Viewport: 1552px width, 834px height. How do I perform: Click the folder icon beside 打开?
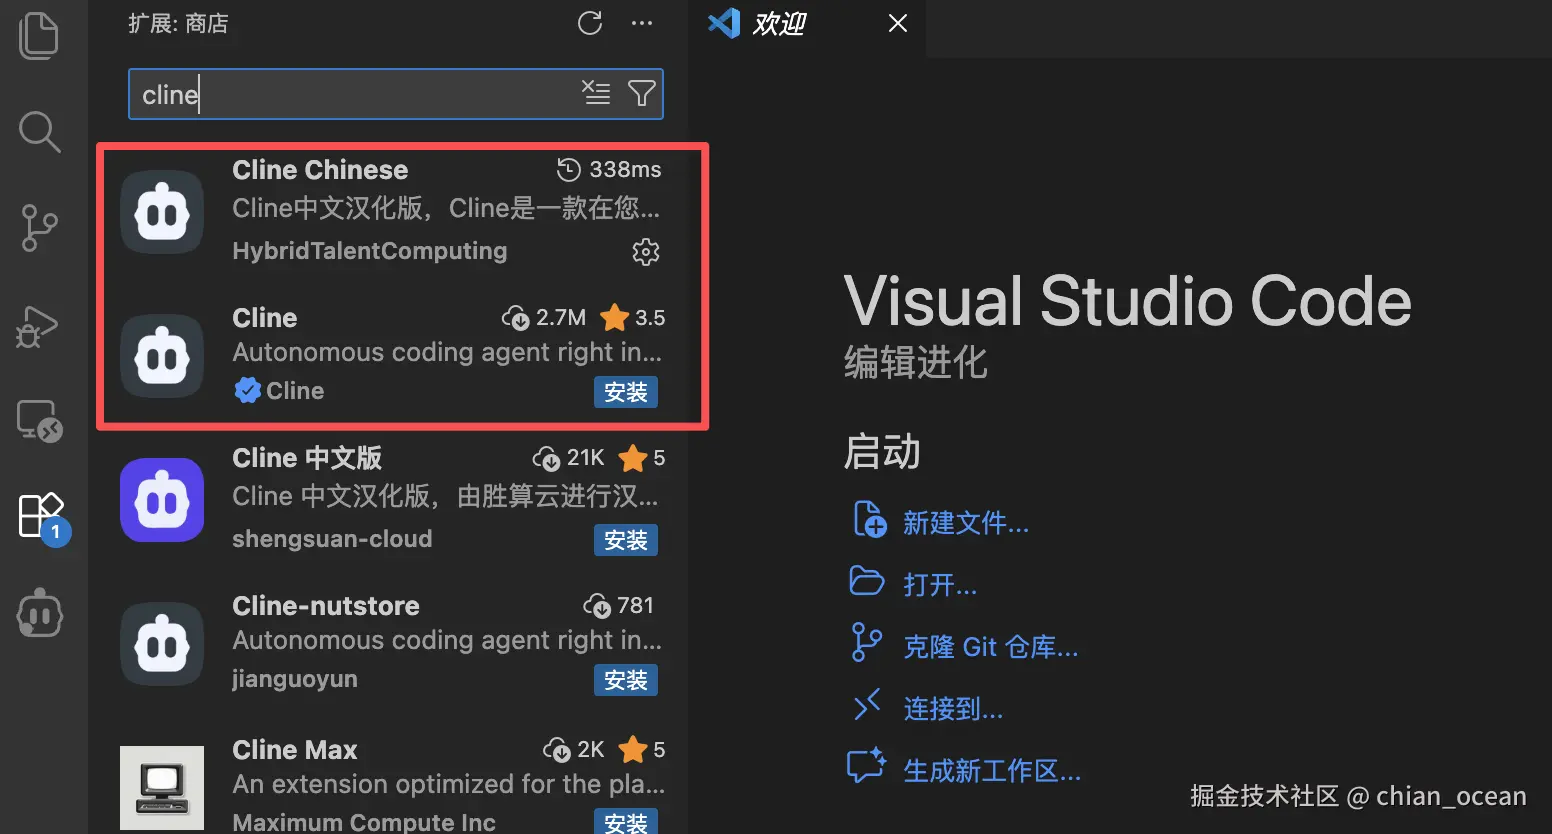867,581
